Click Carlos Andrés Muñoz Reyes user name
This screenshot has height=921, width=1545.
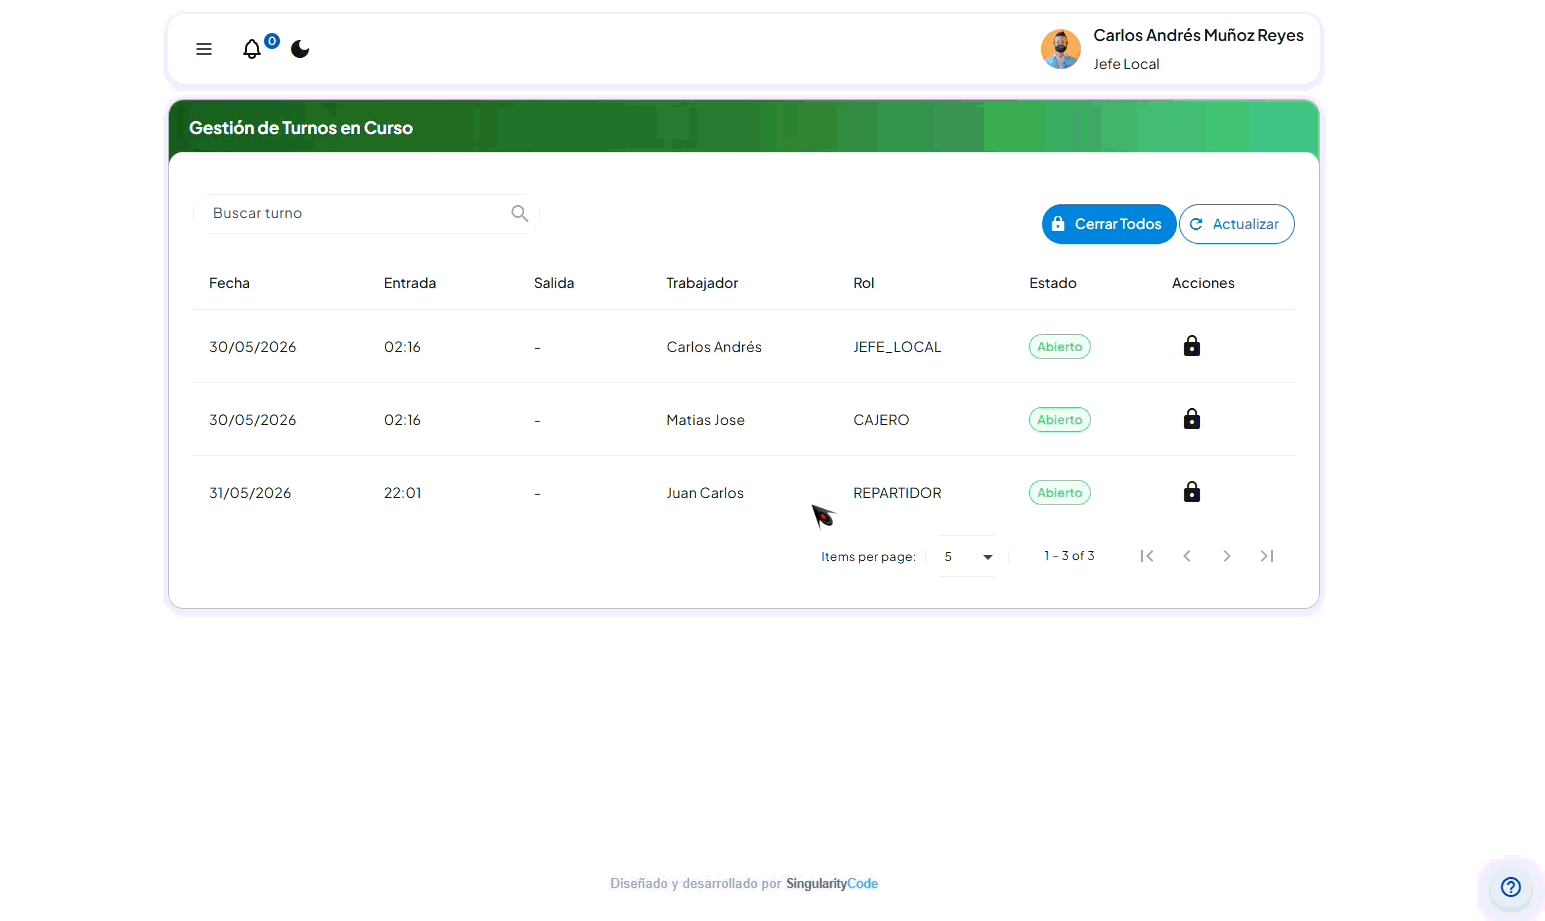pyautogui.click(x=1198, y=35)
